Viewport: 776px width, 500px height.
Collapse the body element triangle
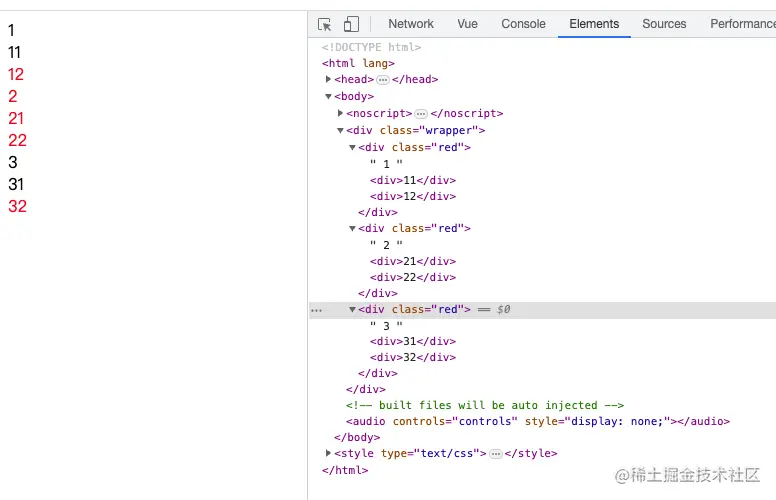[328, 97]
